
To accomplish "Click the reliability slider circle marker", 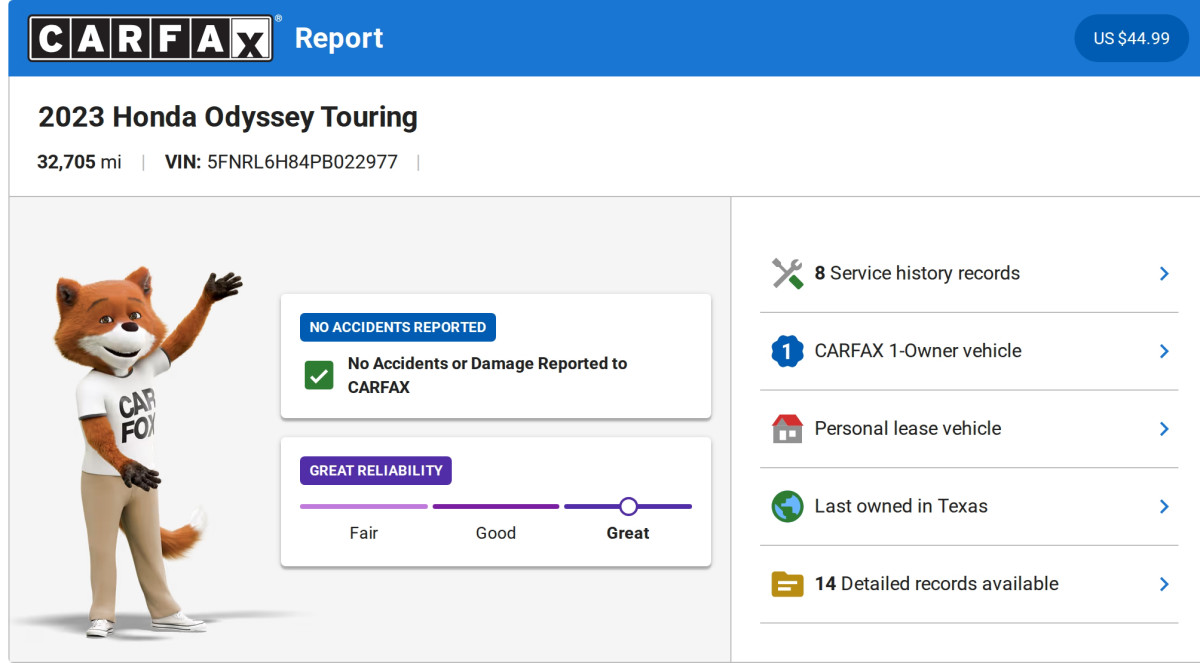I will [628, 506].
